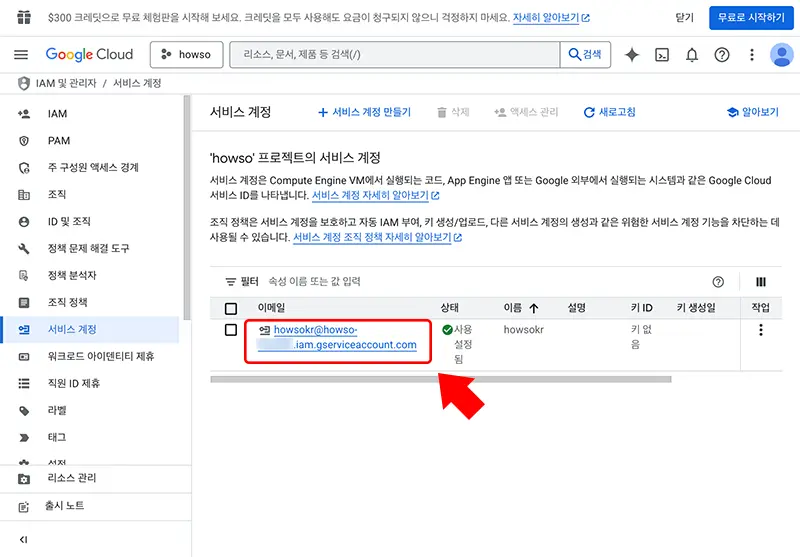The image size is (800, 557).
Task: Click the gift icon in credit banner
Action: (24, 17)
